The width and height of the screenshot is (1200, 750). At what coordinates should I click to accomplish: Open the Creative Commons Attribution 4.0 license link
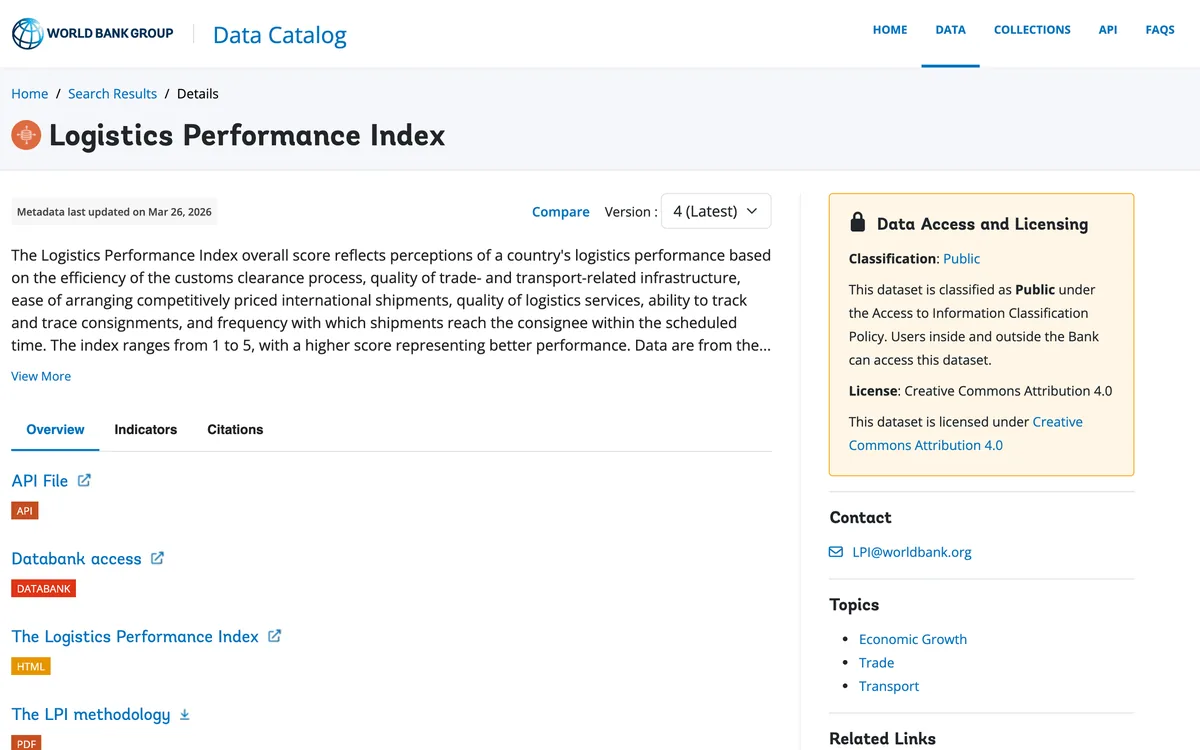pos(966,433)
